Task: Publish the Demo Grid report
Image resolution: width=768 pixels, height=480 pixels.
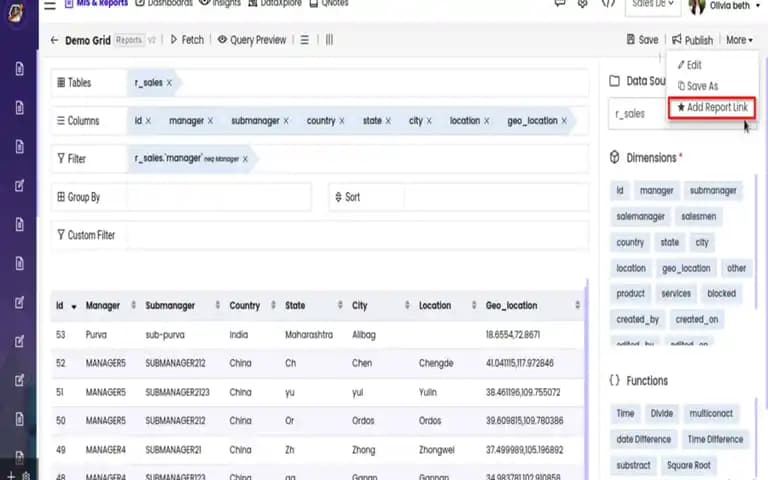Action: [693, 40]
